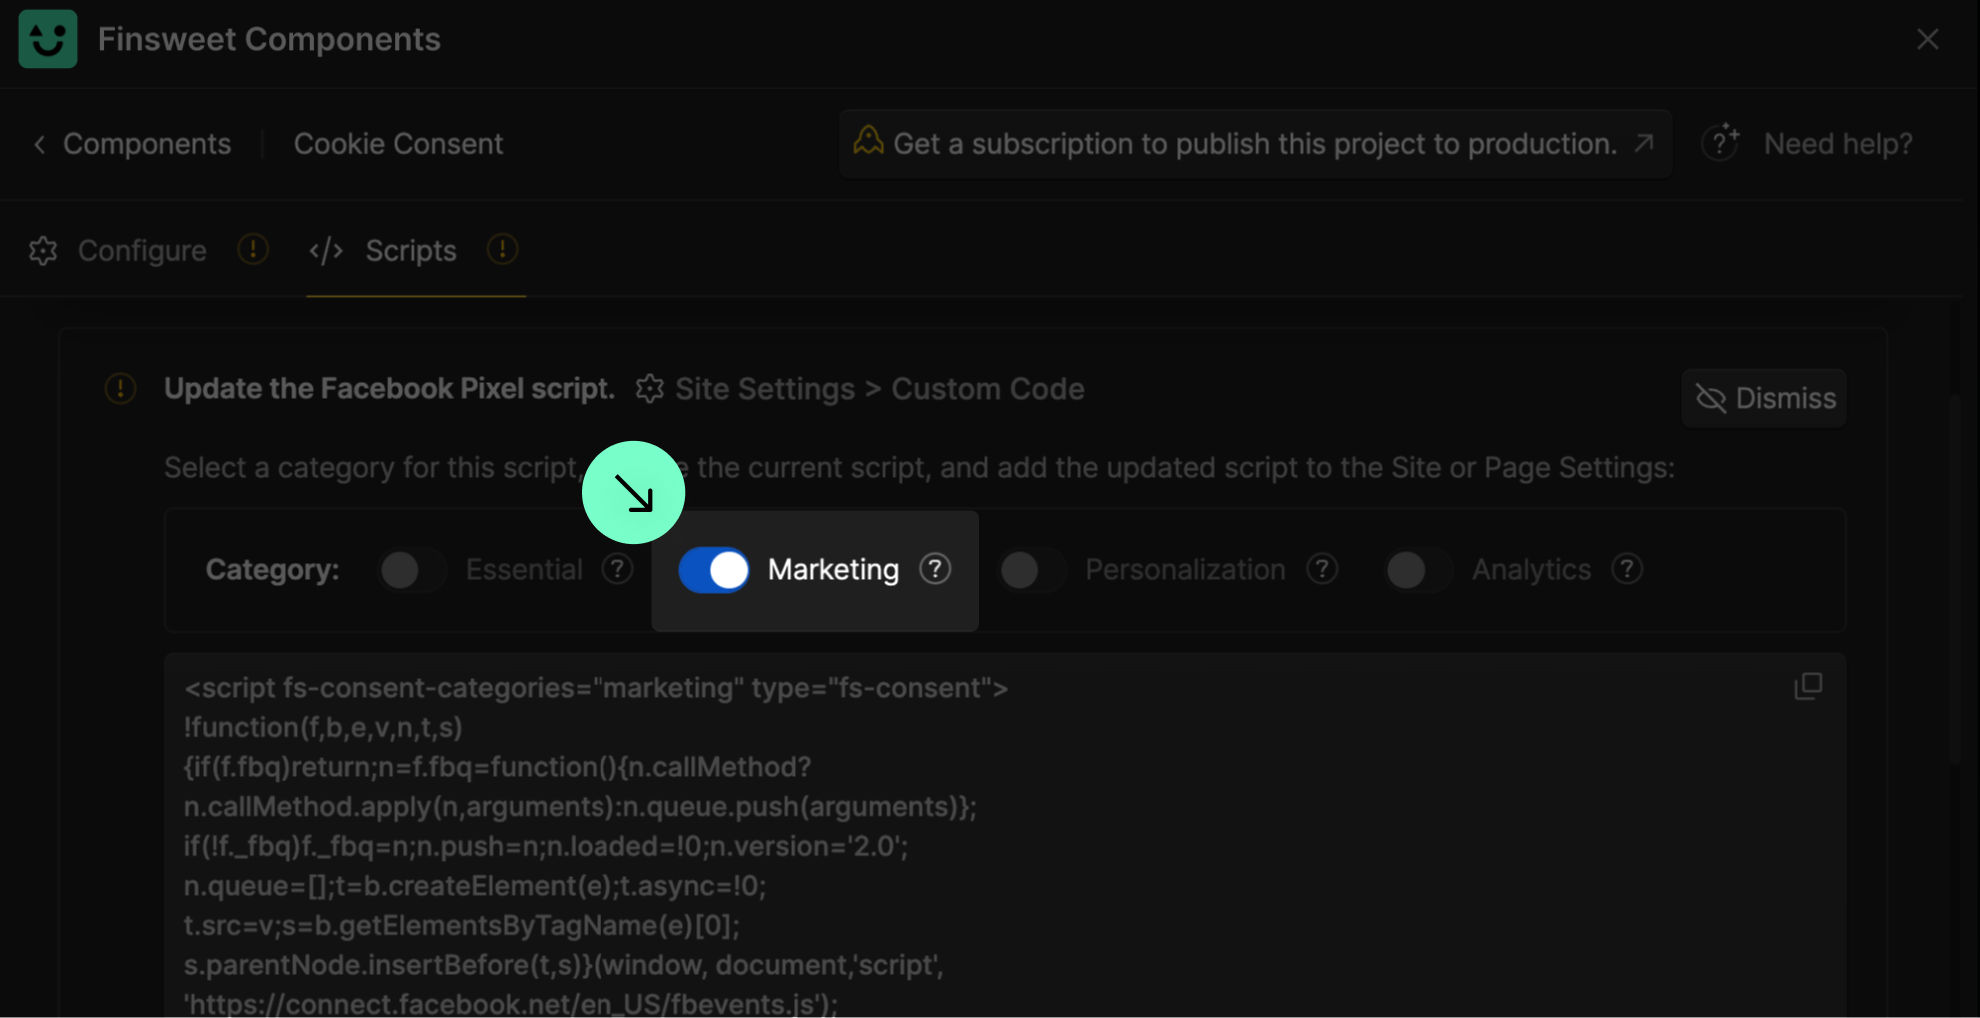
Task: Click the Finsweet smiley logo icon
Action: coord(48,39)
